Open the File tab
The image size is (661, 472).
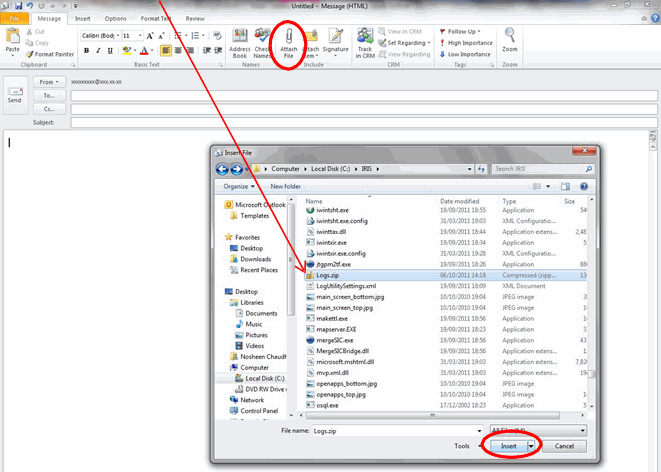[x=15, y=19]
